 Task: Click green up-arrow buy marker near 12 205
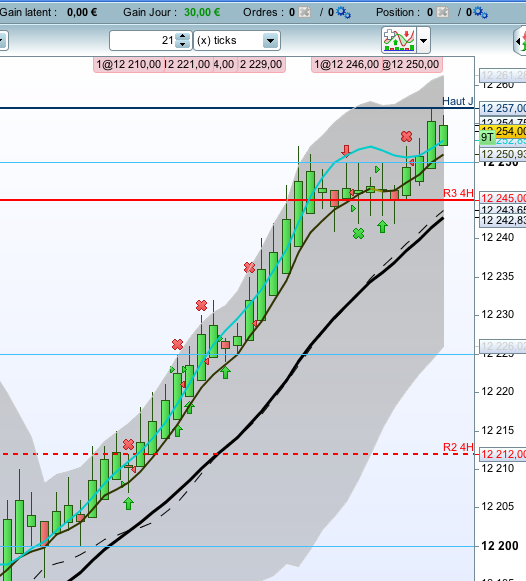pyautogui.click(x=128, y=504)
